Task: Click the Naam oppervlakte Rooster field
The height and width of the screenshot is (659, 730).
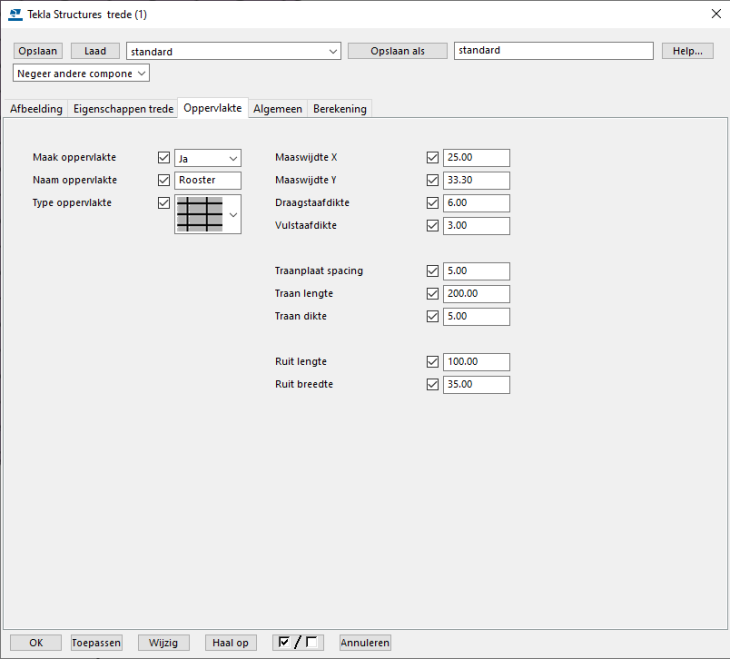Action: [208, 180]
